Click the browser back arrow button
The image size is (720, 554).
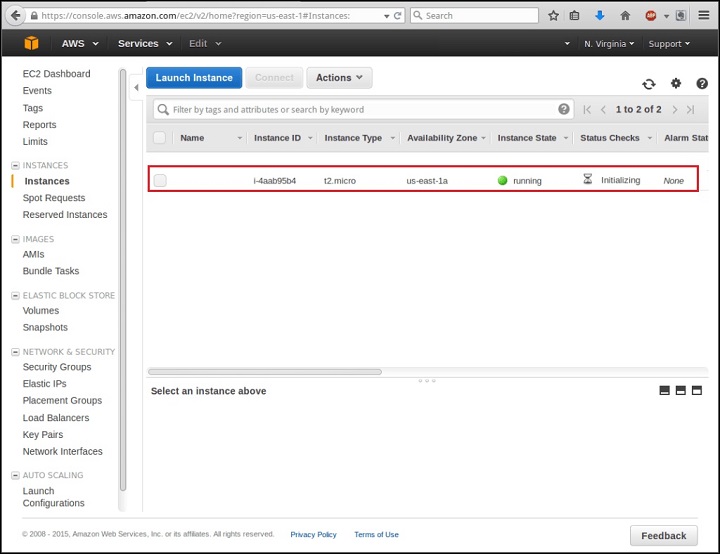(x=15, y=16)
